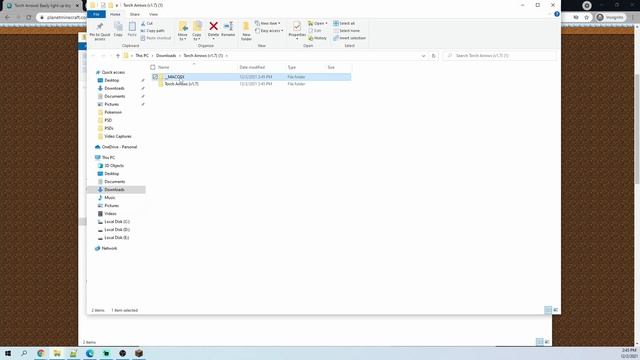Click Paste shortcut in ribbon
Viewport: 640px width, 360px height.
(156, 38)
